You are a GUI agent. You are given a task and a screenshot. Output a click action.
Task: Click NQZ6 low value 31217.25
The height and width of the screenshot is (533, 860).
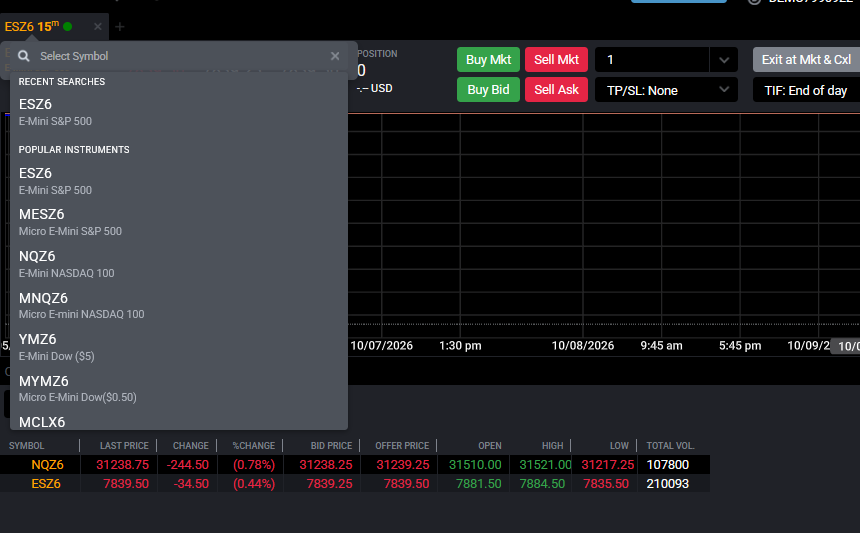tap(608, 464)
